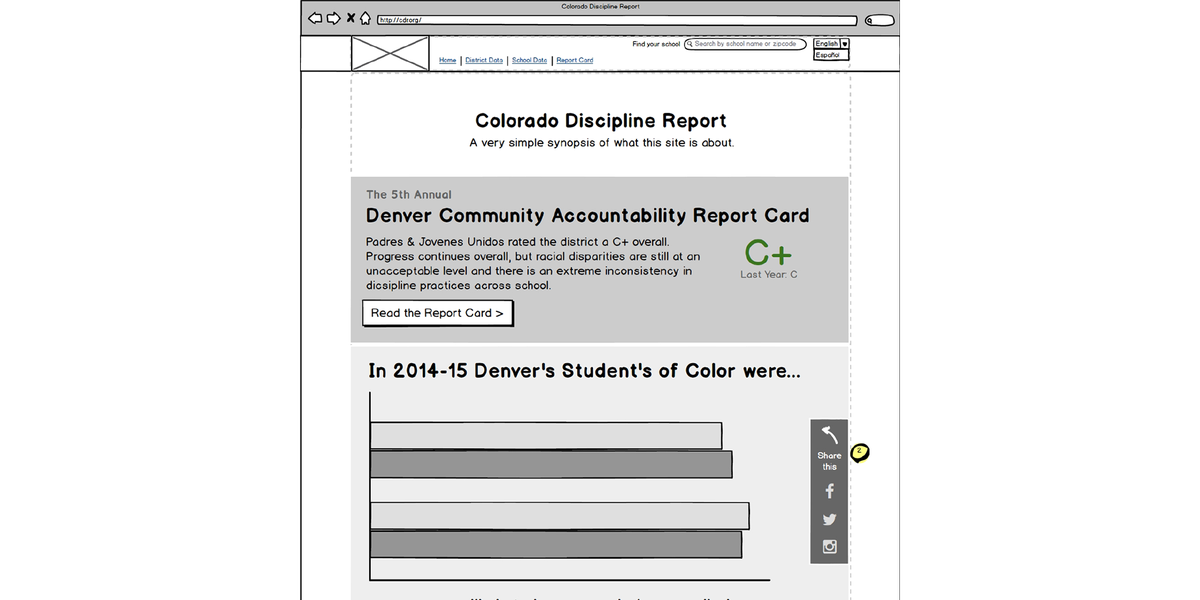Click the Share this arrow icon
Image resolution: width=1200 pixels, height=600 pixels.
(x=829, y=435)
